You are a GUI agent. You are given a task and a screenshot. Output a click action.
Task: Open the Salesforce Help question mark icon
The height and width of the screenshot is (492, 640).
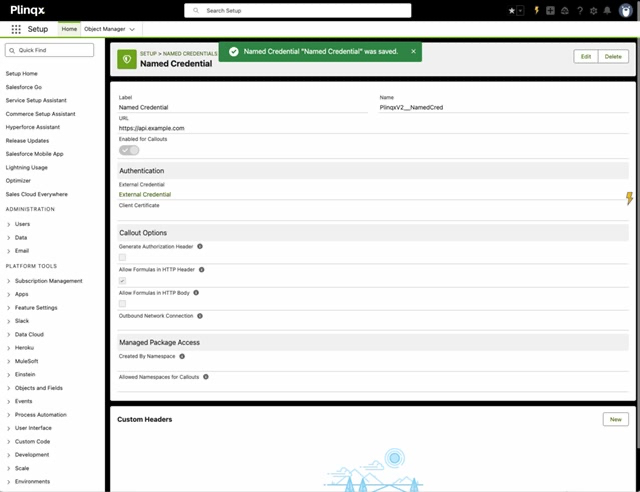pos(580,11)
